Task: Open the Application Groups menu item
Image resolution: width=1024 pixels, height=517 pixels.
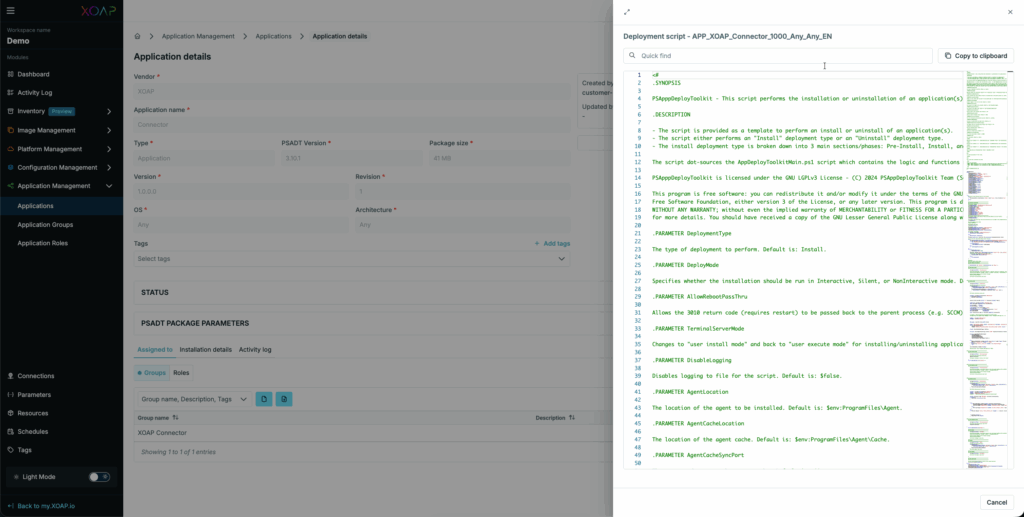Action: point(45,224)
